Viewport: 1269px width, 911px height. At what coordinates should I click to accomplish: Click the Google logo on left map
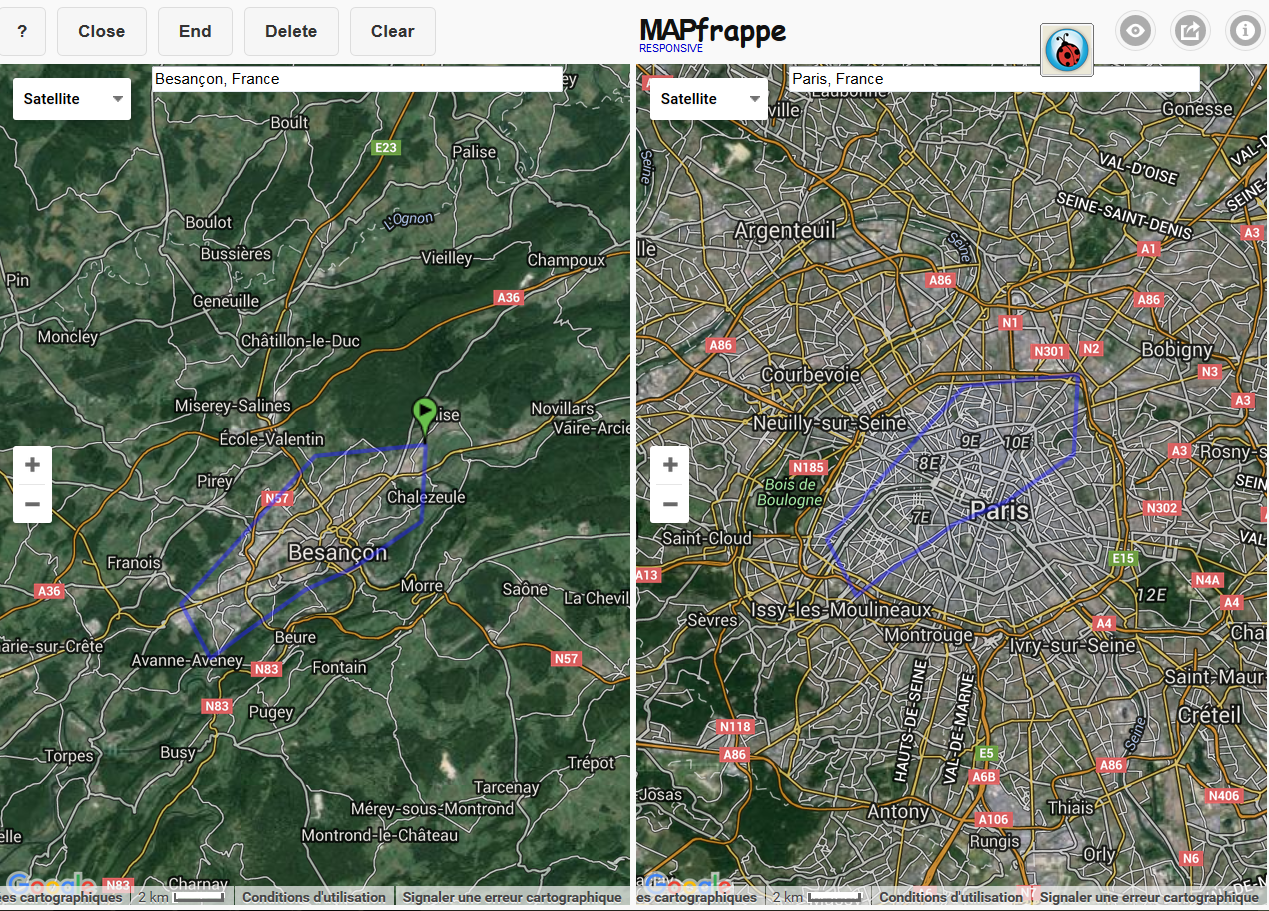(x=52, y=885)
